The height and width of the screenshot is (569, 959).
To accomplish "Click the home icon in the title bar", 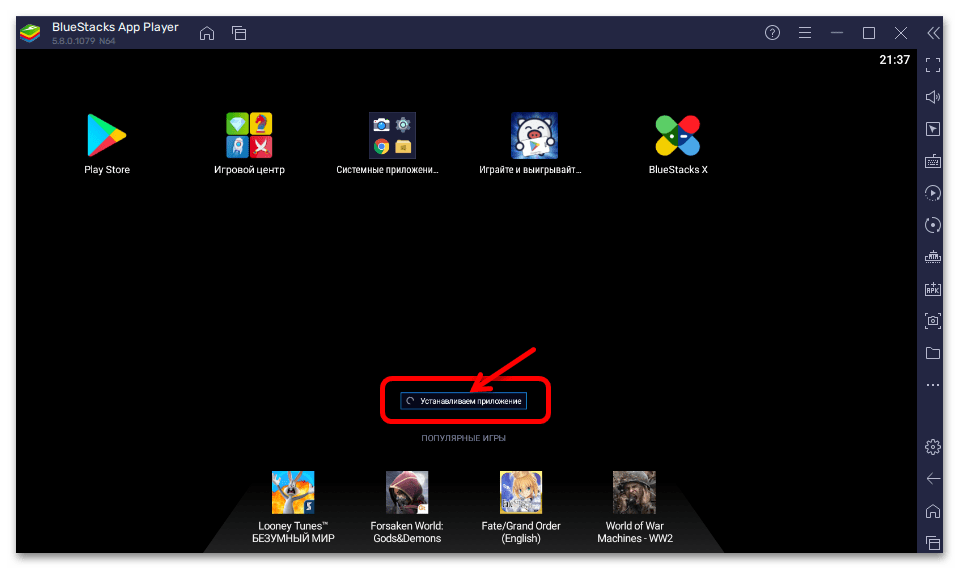I will coord(207,33).
